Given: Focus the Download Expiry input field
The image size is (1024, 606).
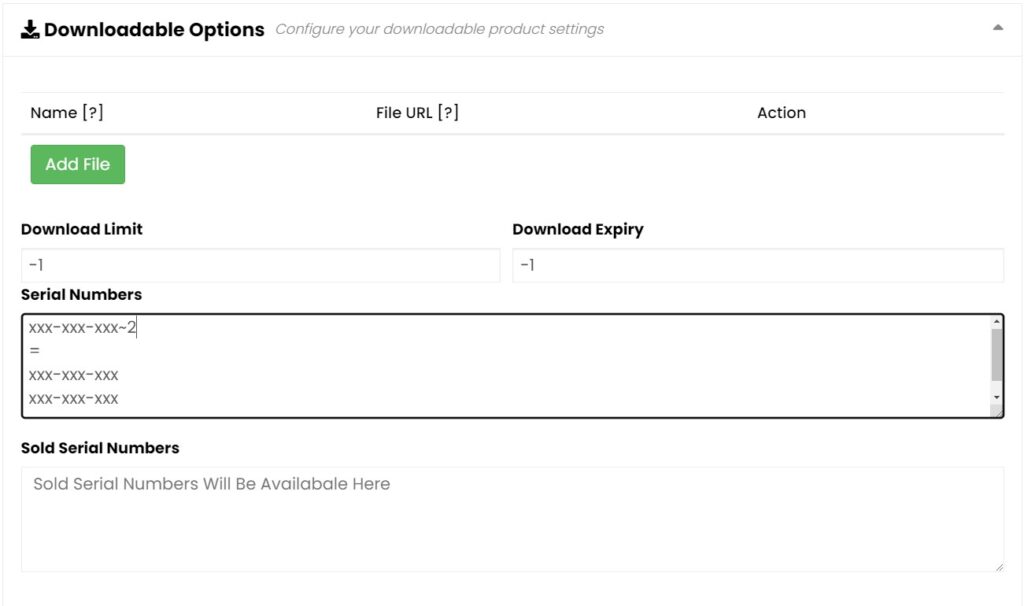Looking at the screenshot, I should point(758,265).
